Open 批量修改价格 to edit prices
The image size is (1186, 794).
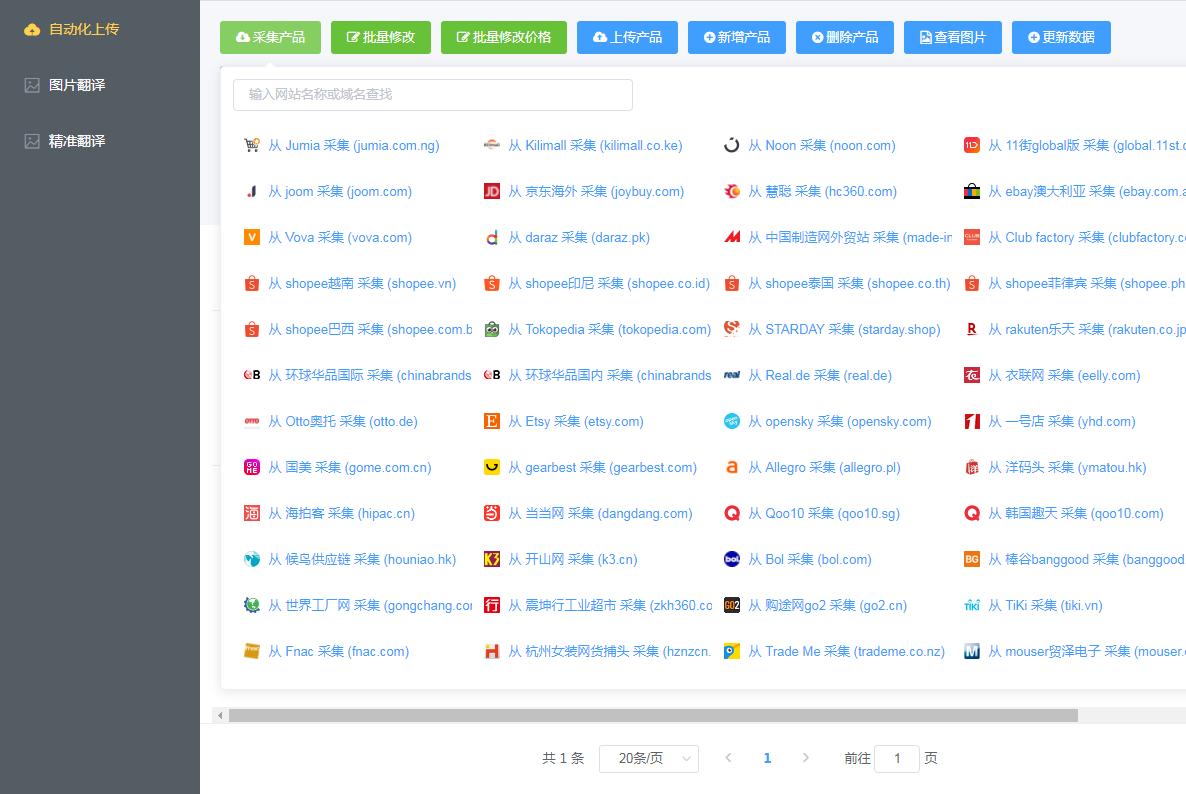pos(503,37)
